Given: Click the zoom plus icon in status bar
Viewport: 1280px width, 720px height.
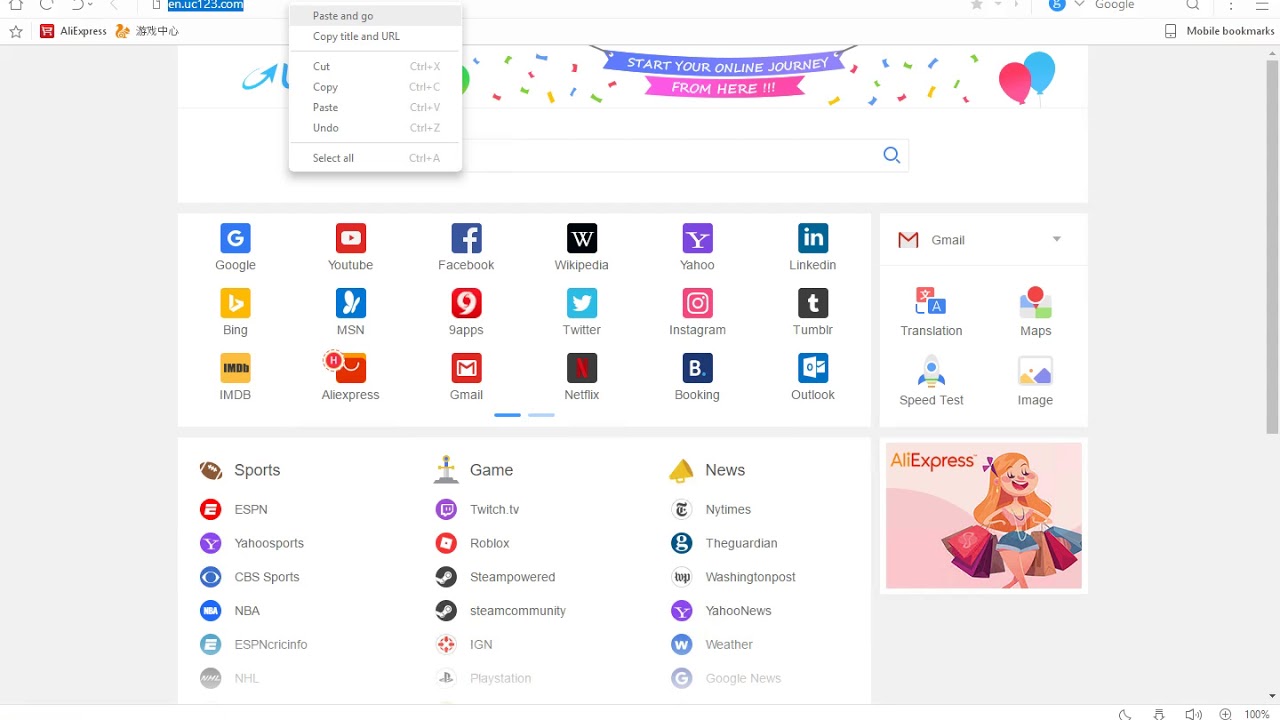Looking at the screenshot, I should pyautogui.click(x=1226, y=714).
